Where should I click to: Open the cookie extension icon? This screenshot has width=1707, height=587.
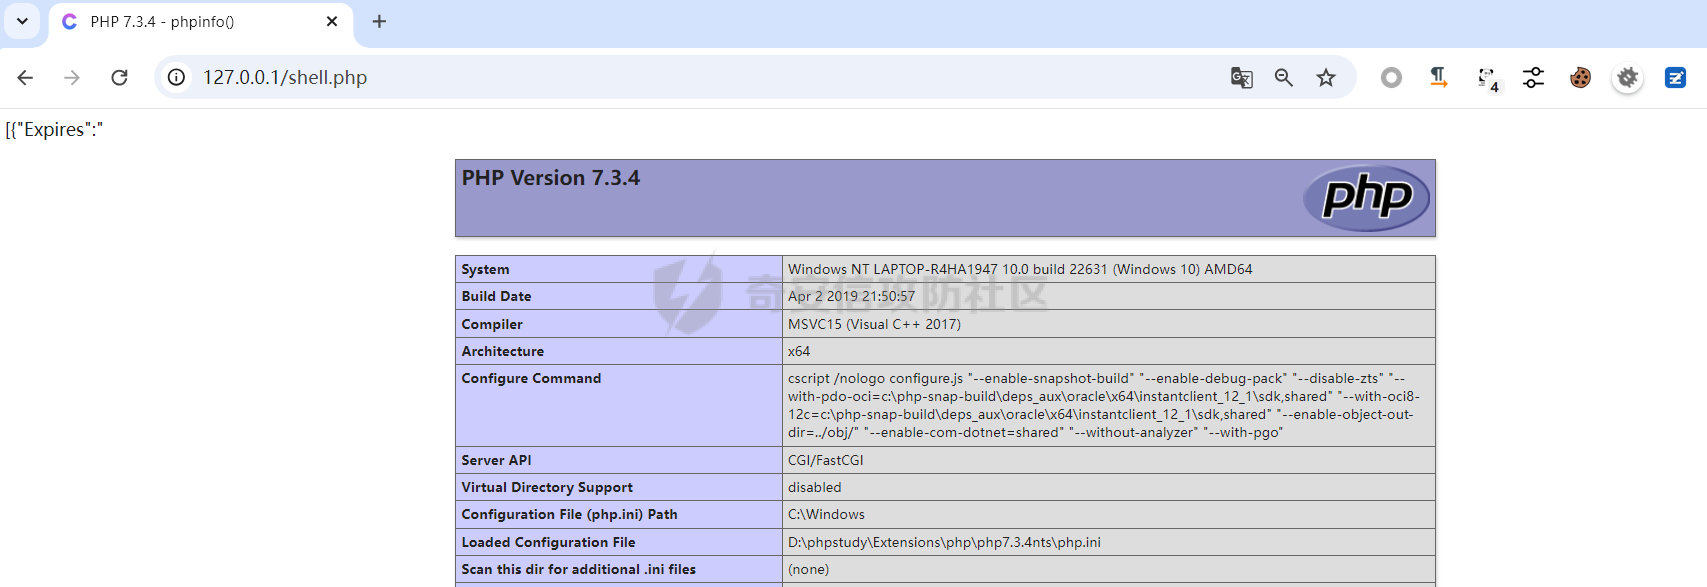pyautogui.click(x=1580, y=78)
